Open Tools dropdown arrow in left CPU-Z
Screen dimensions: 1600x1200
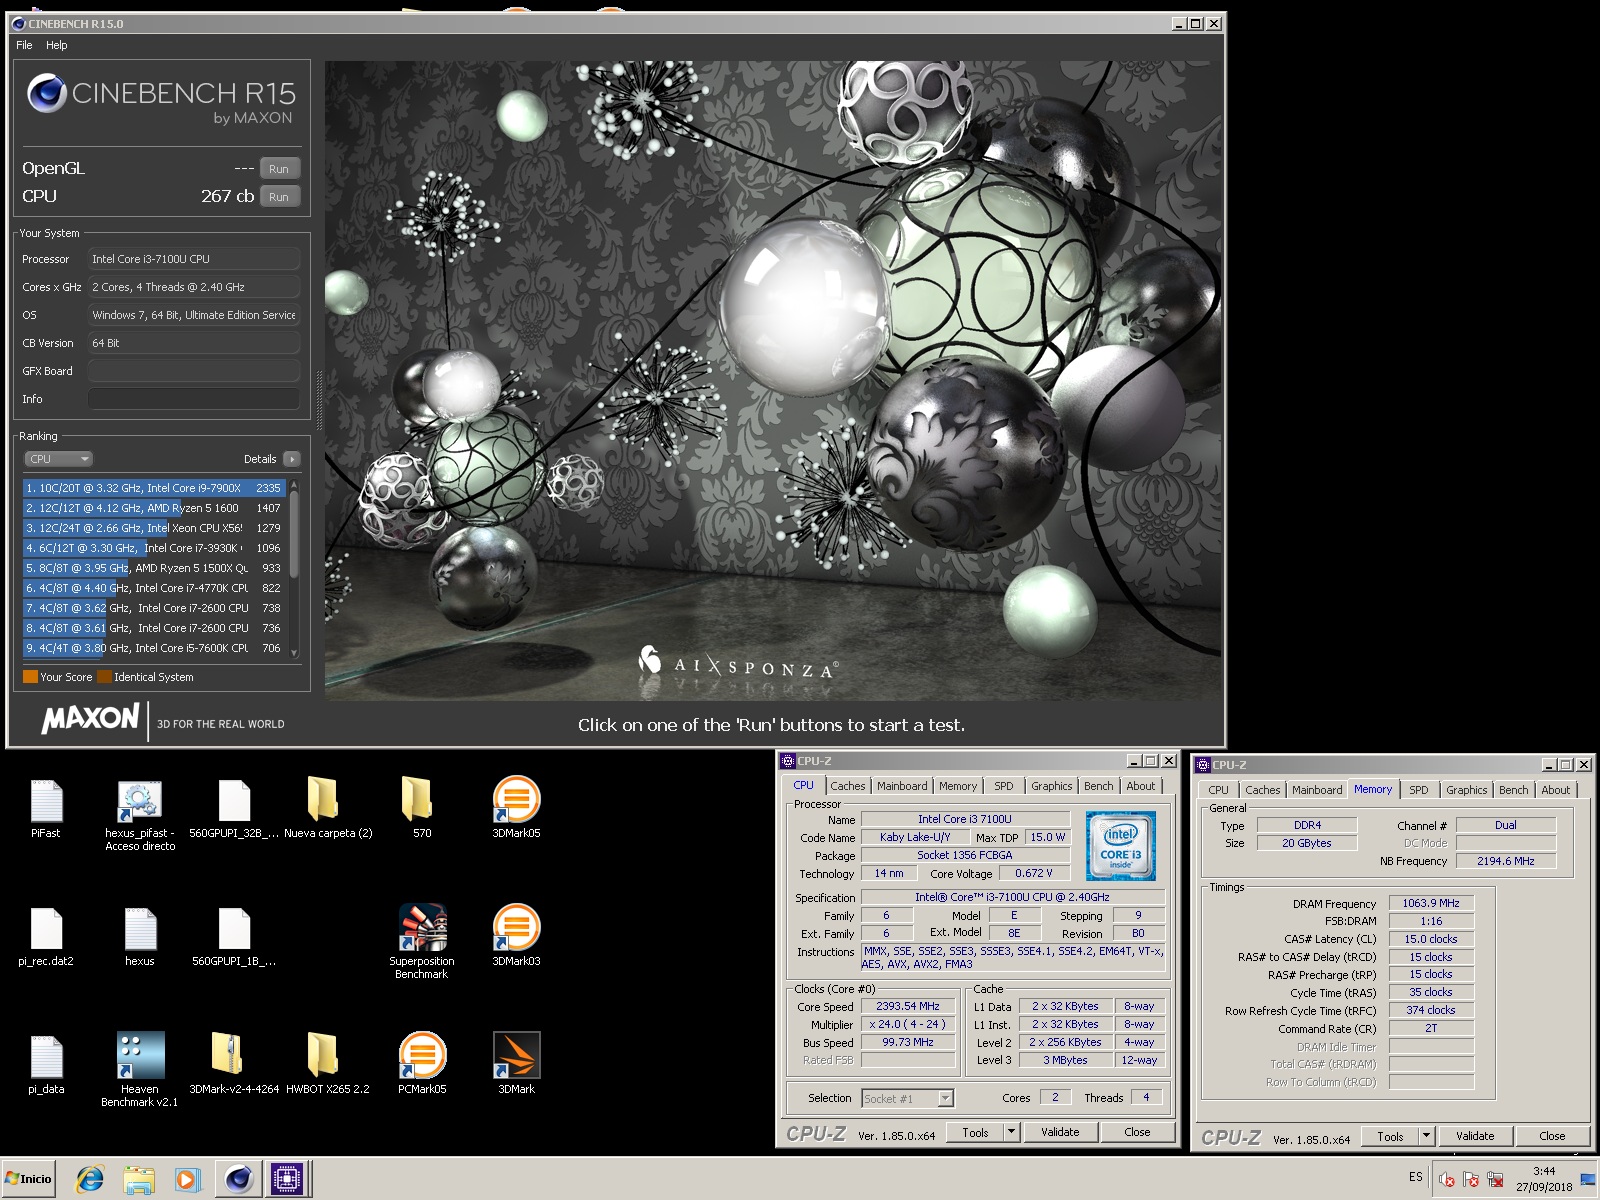point(1011,1132)
